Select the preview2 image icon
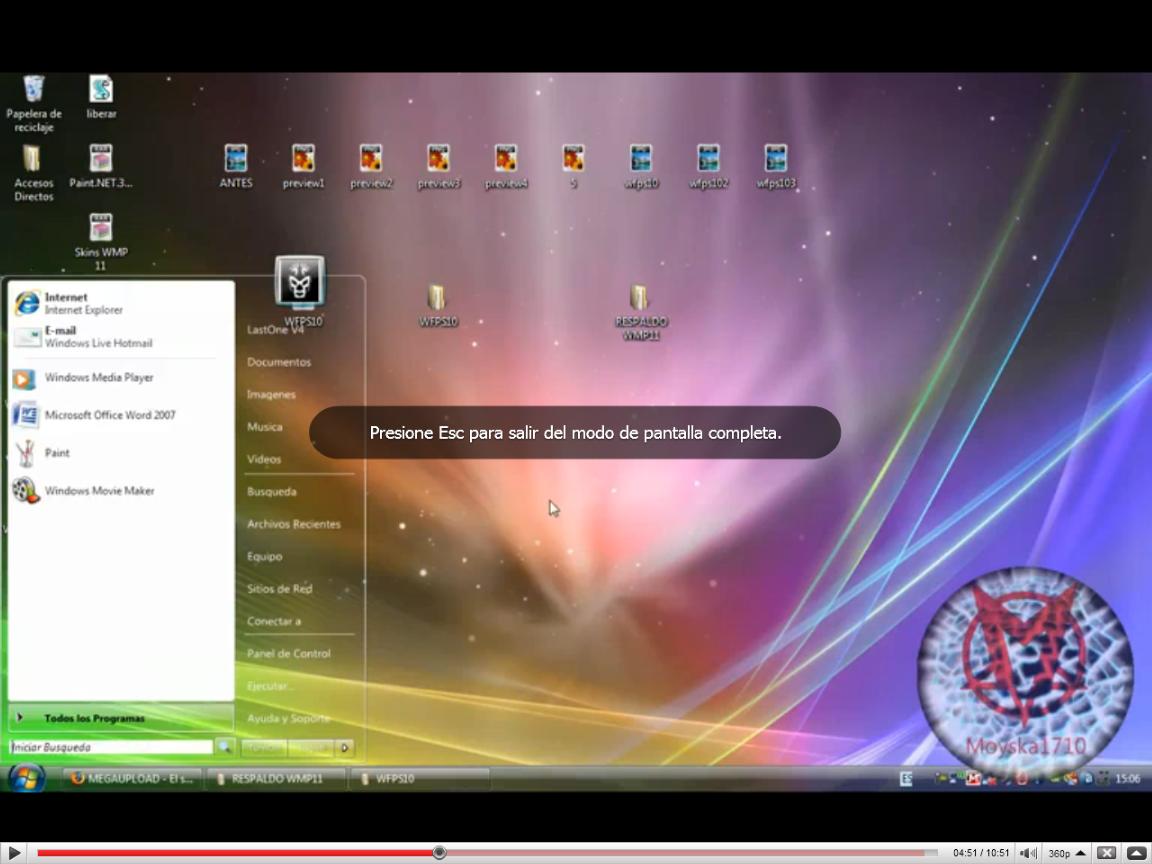This screenshot has height=864, width=1152. point(371,166)
